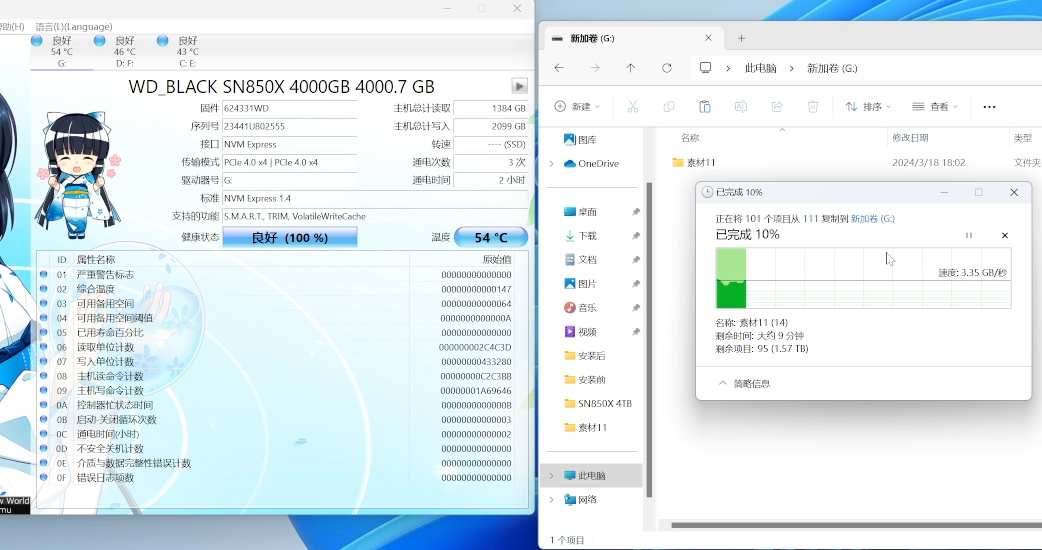Click the 属性名称 column header
Screen dimensions: 1042x550
[x=96, y=260]
